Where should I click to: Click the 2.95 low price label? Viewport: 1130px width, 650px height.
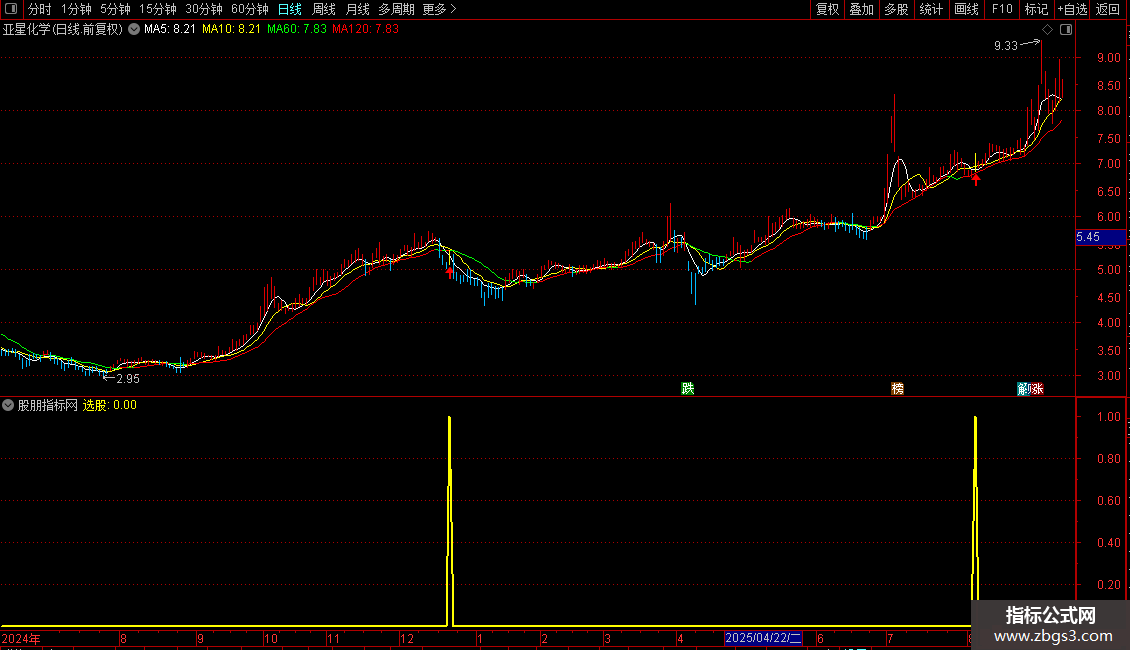tap(128, 378)
